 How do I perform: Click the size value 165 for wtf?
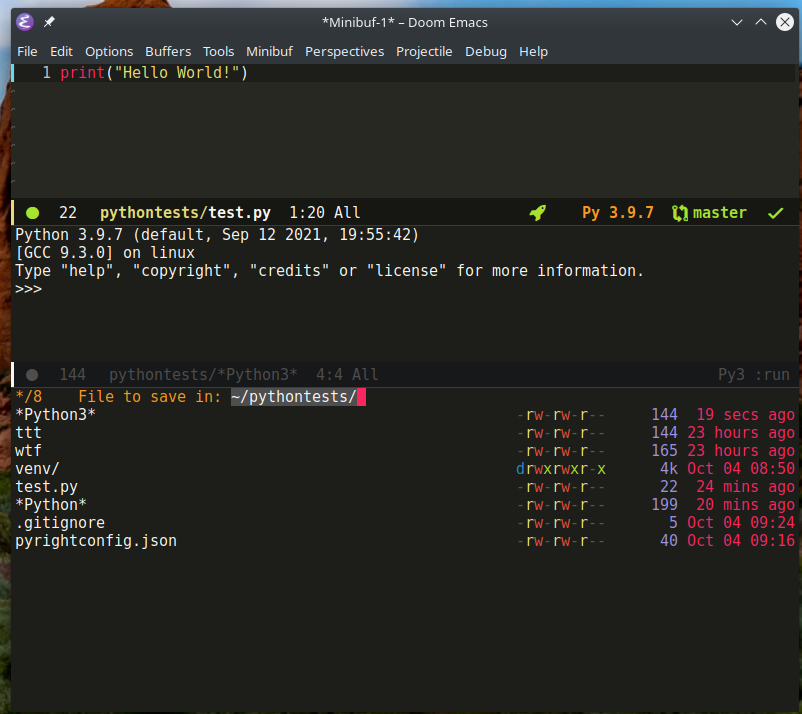[664, 451]
